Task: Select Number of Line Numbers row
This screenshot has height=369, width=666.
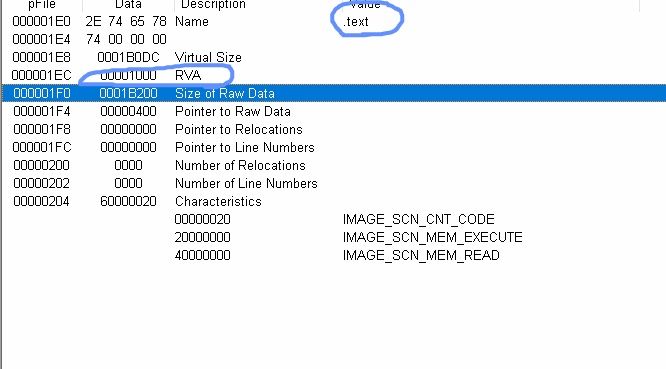Action: pos(334,183)
